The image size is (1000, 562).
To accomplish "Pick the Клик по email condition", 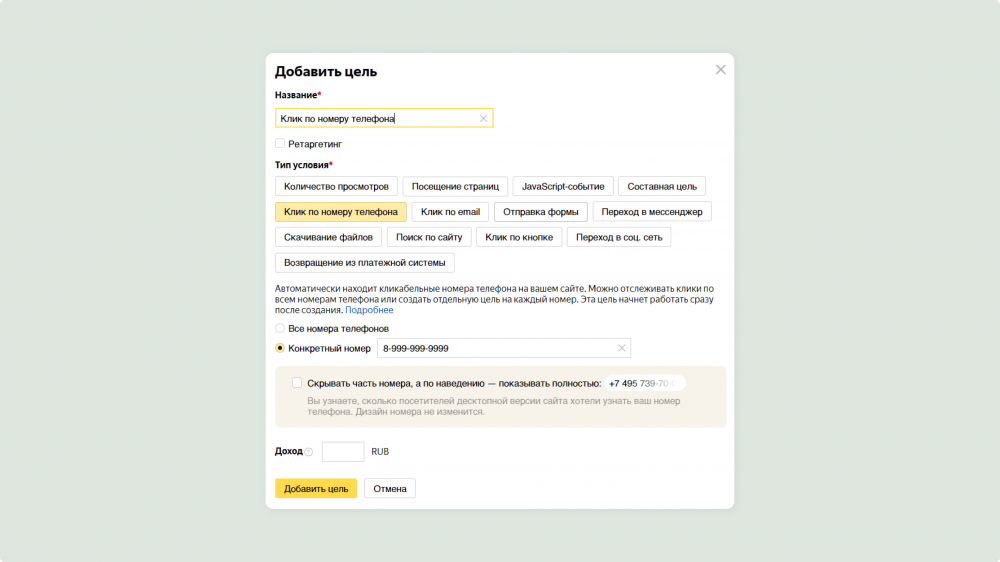I will [x=450, y=212].
